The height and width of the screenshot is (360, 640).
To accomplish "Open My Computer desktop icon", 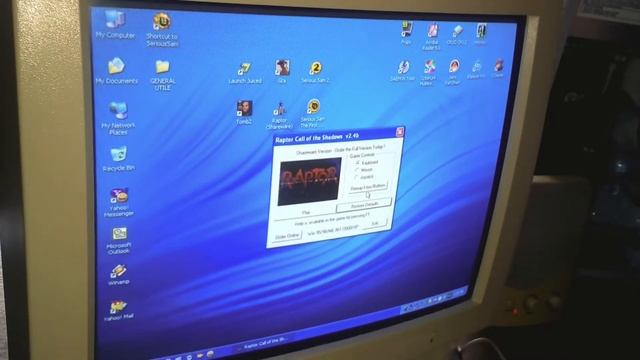I will click(115, 24).
